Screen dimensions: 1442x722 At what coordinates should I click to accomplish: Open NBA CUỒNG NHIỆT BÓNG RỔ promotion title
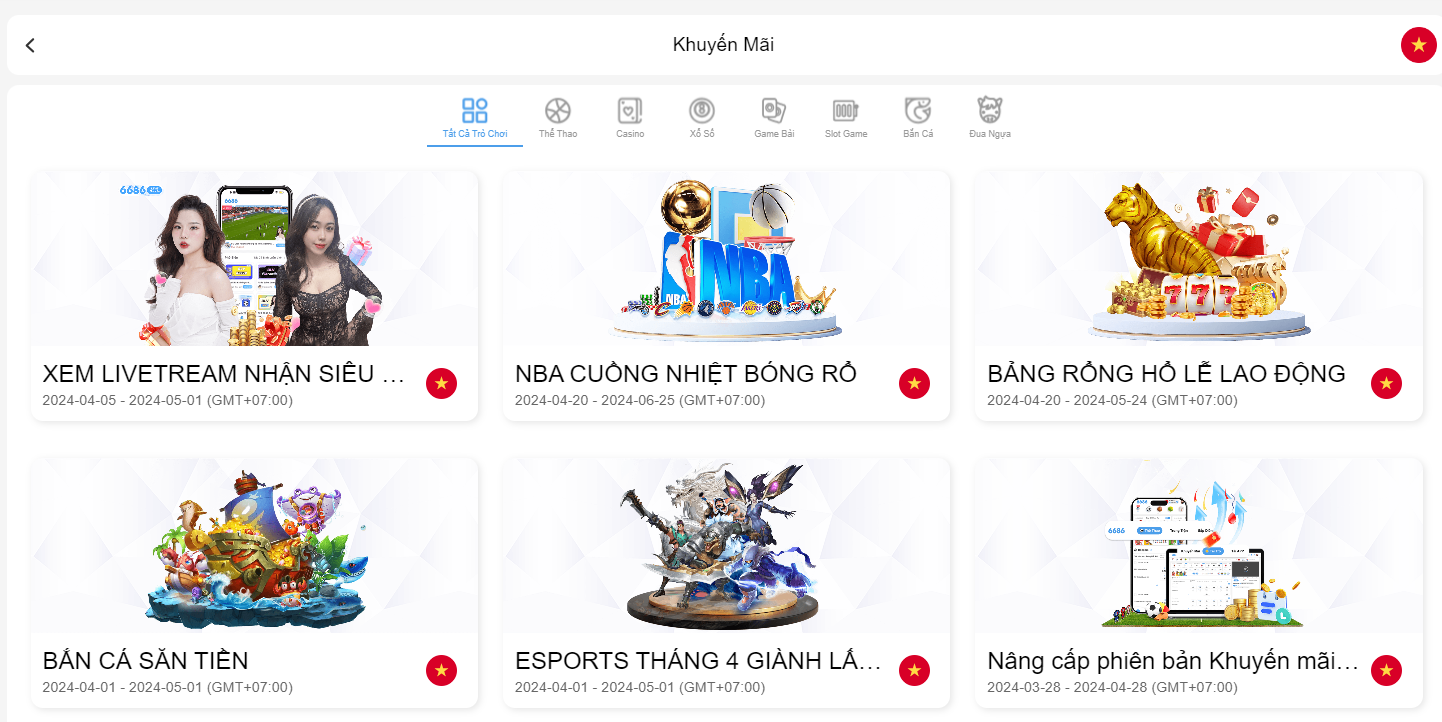(x=686, y=374)
